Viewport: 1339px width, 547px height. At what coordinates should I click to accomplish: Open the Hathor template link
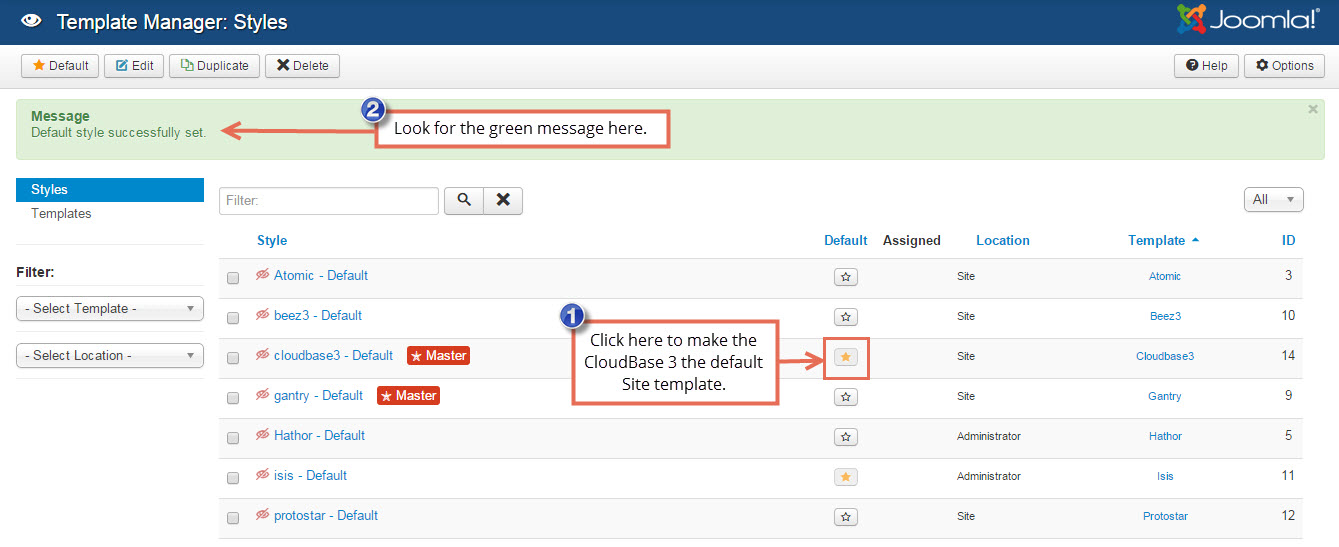click(x=1165, y=437)
